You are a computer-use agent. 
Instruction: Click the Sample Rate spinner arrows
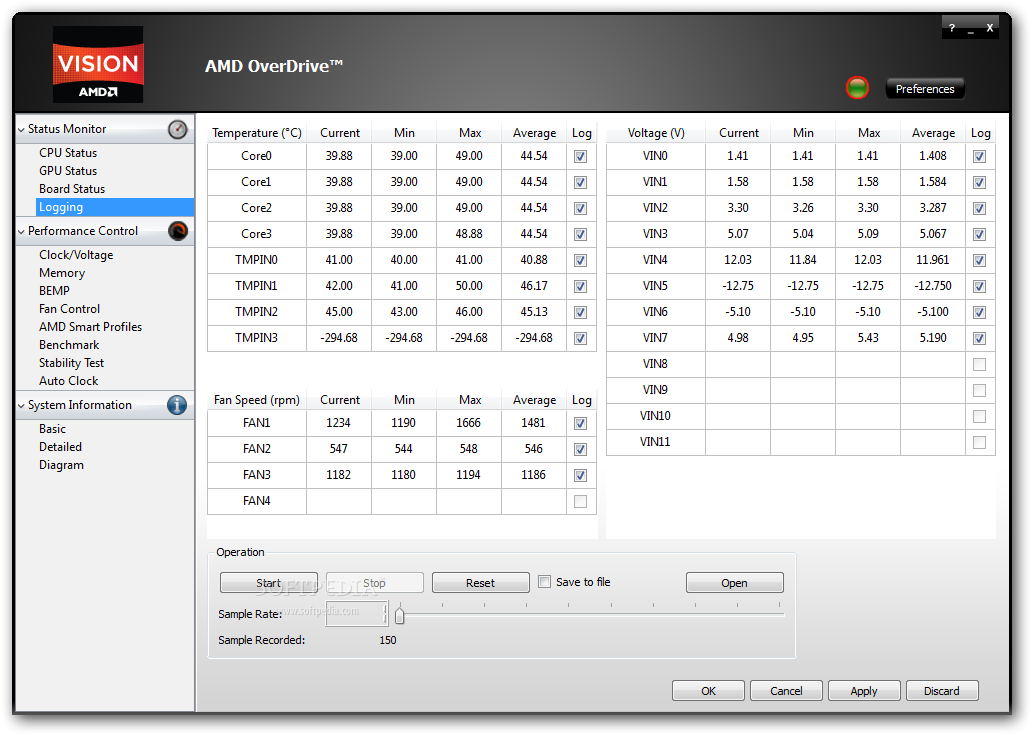(385, 614)
